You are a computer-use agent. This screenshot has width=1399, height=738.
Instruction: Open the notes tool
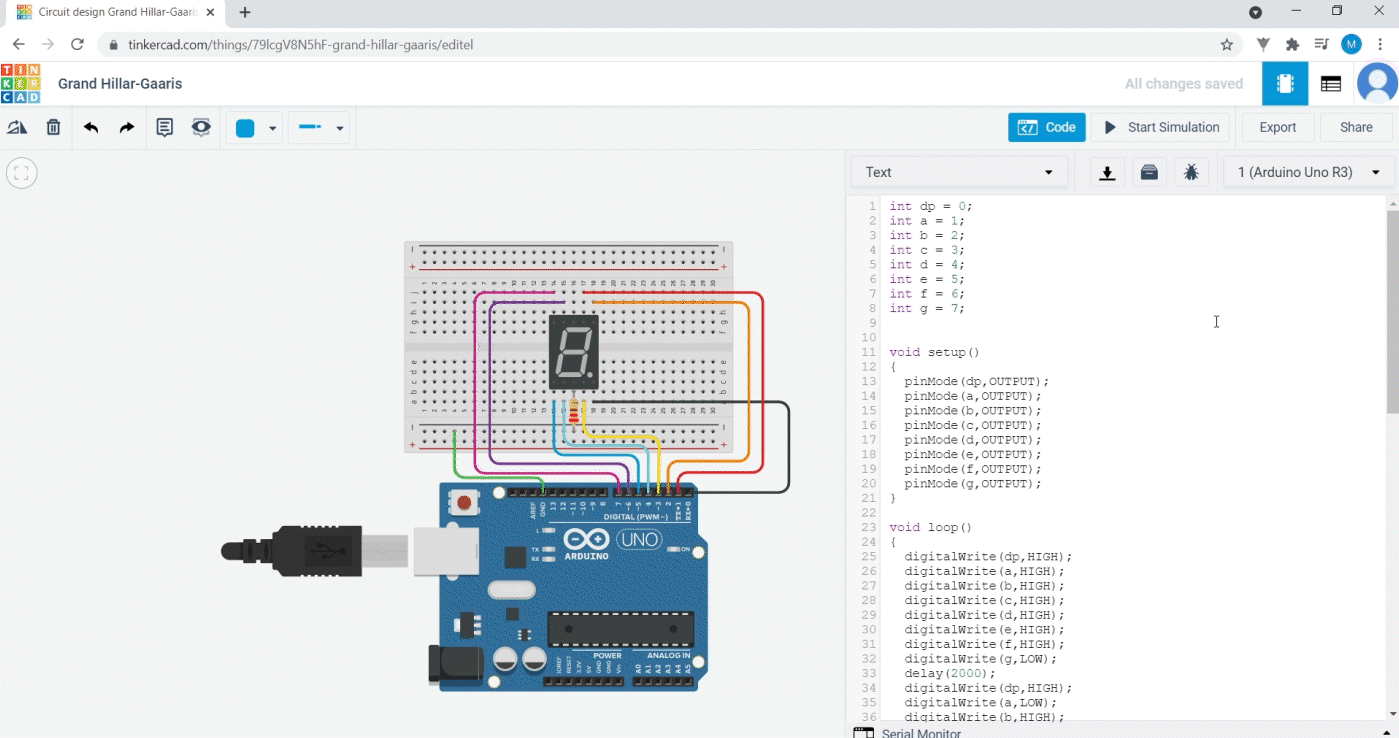pos(165,128)
